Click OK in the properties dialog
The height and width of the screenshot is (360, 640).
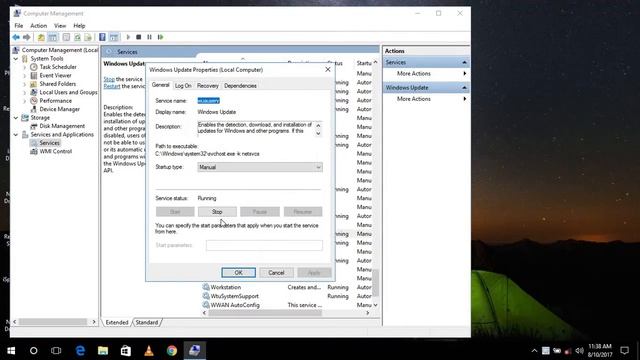coord(238,273)
